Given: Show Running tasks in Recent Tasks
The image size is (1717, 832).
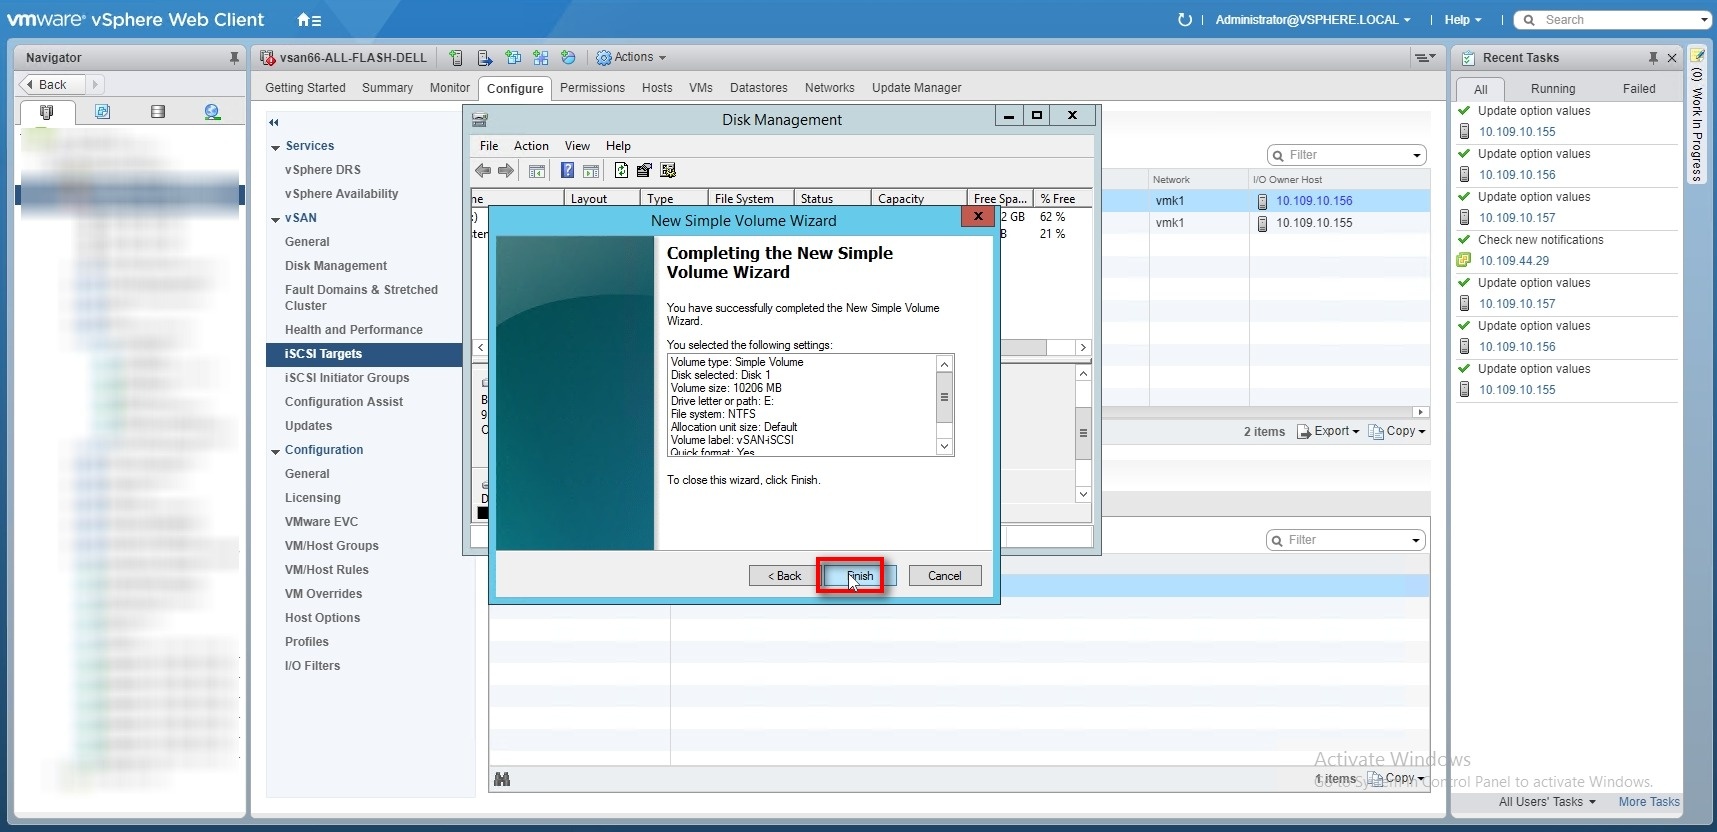Looking at the screenshot, I should (1552, 89).
